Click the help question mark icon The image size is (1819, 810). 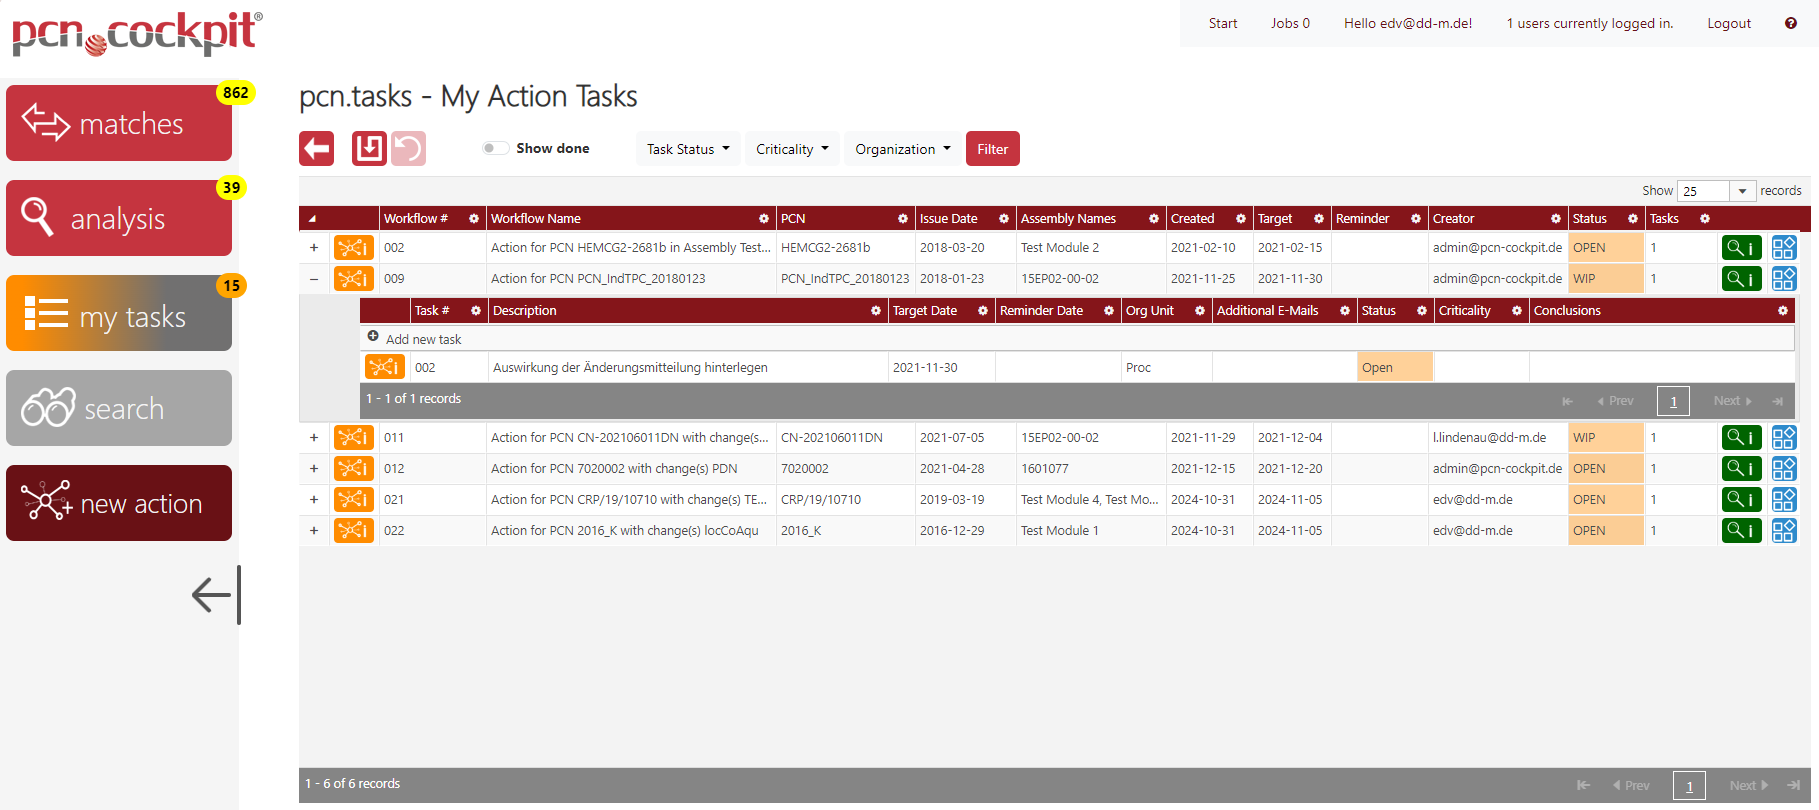tap(1790, 23)
